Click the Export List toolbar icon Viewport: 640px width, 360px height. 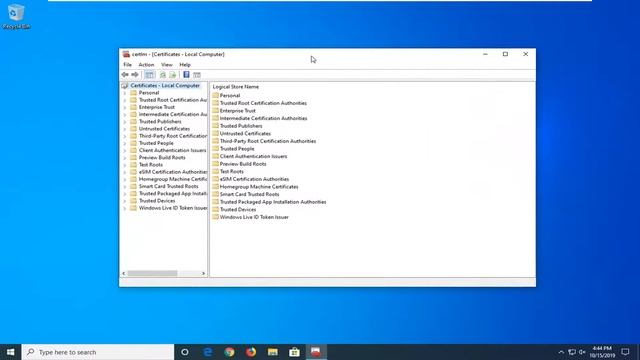(173, 75)
